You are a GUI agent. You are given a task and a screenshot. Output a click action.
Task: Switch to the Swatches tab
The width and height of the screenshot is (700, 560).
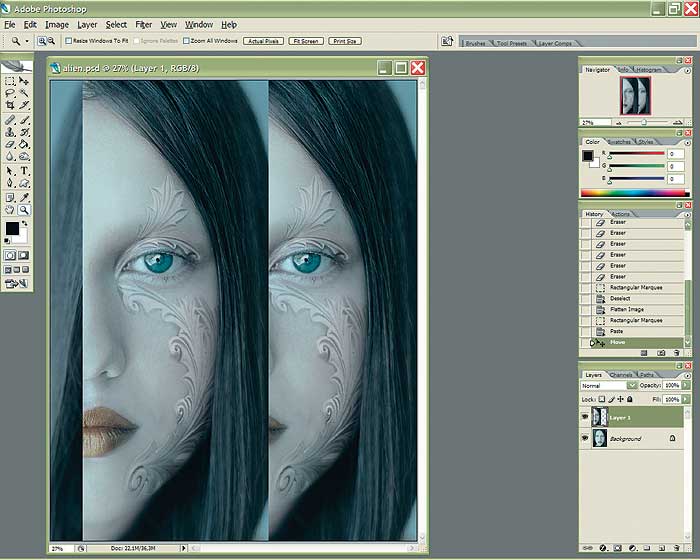pos(620,142)
